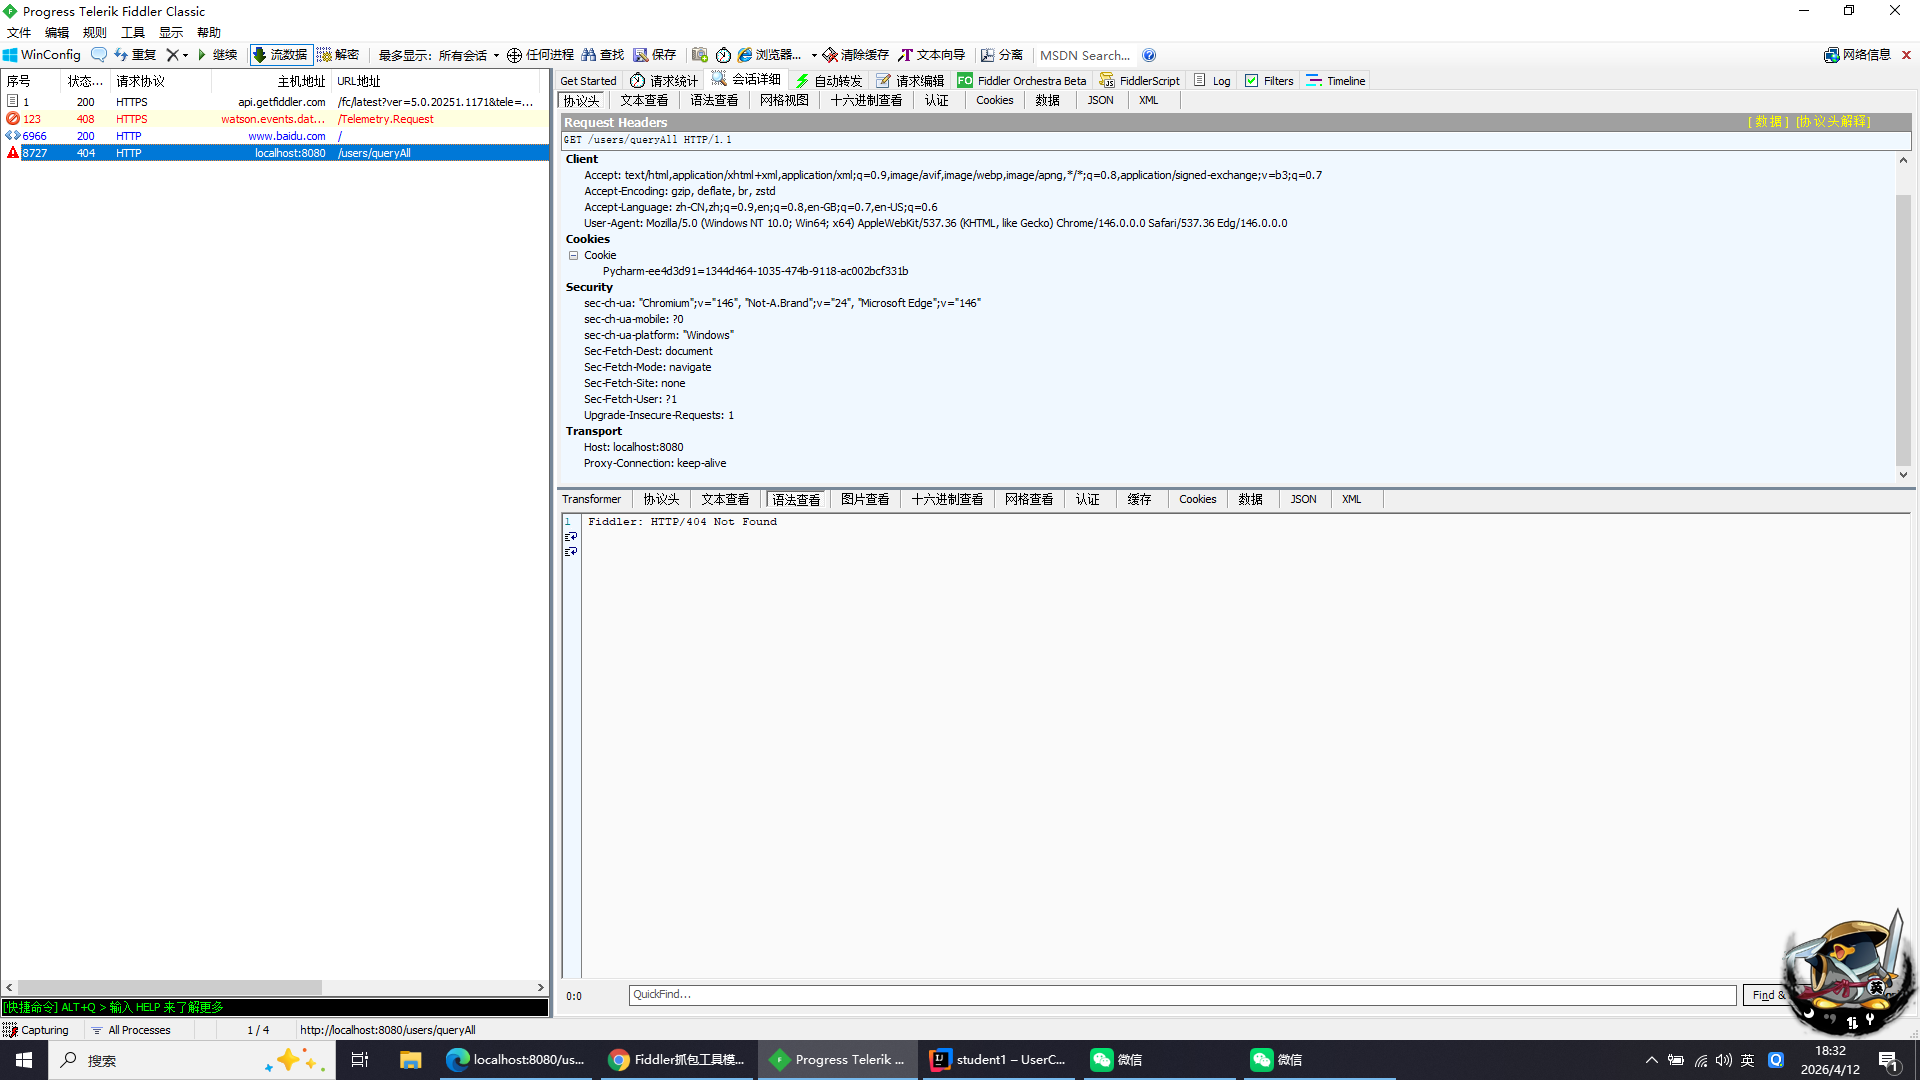The image size is (1920, 1080).
Task: Click the 任何进程 process target icon
Action: pos(514,55)
